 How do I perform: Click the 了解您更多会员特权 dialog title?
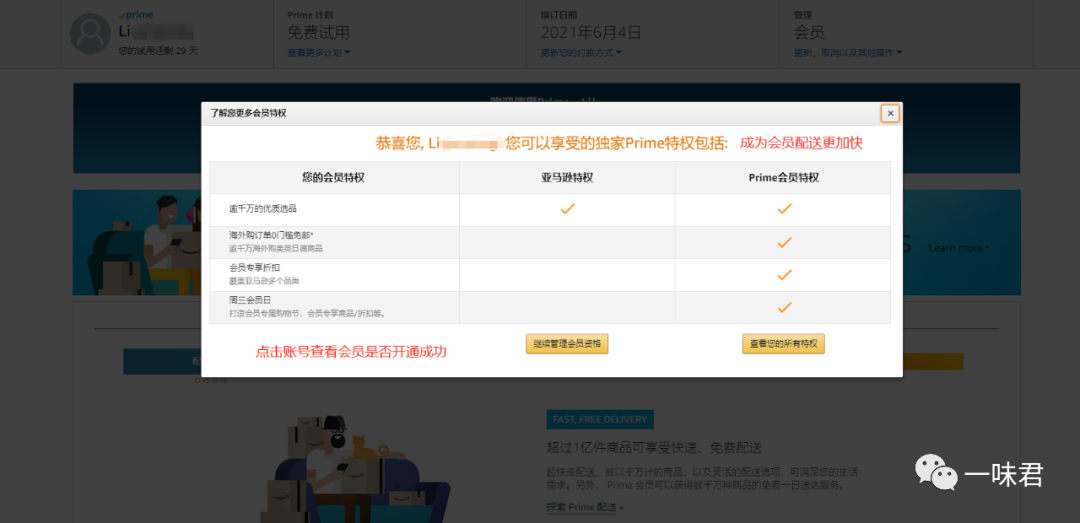click(248, 113)
